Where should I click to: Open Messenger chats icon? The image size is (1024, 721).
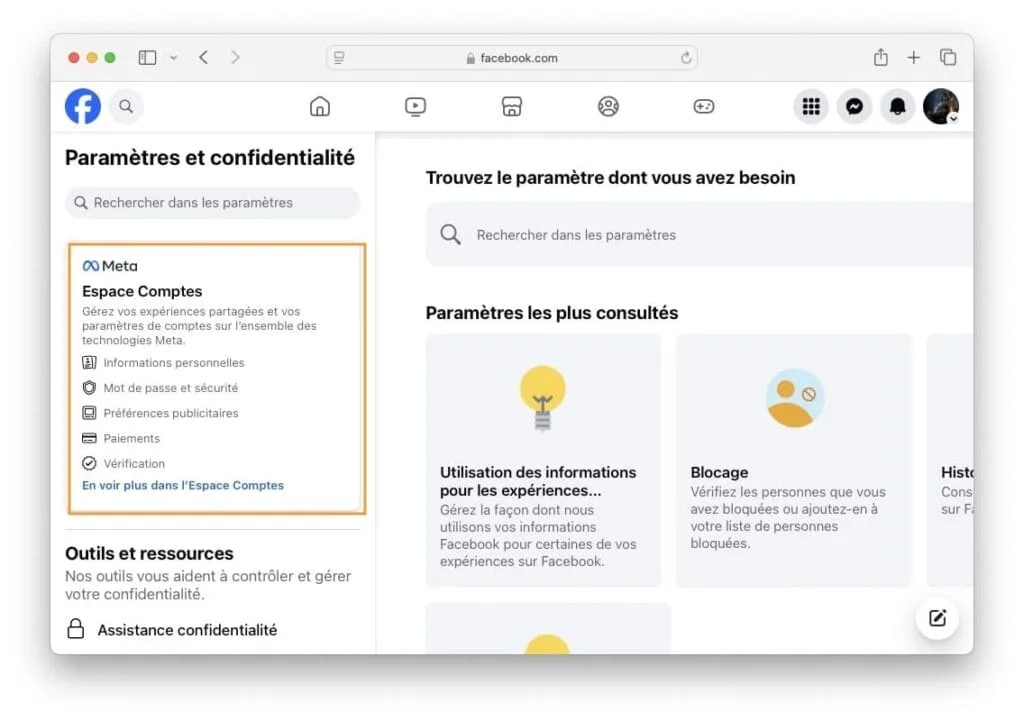pyautogui.click(x=854, y=106)
